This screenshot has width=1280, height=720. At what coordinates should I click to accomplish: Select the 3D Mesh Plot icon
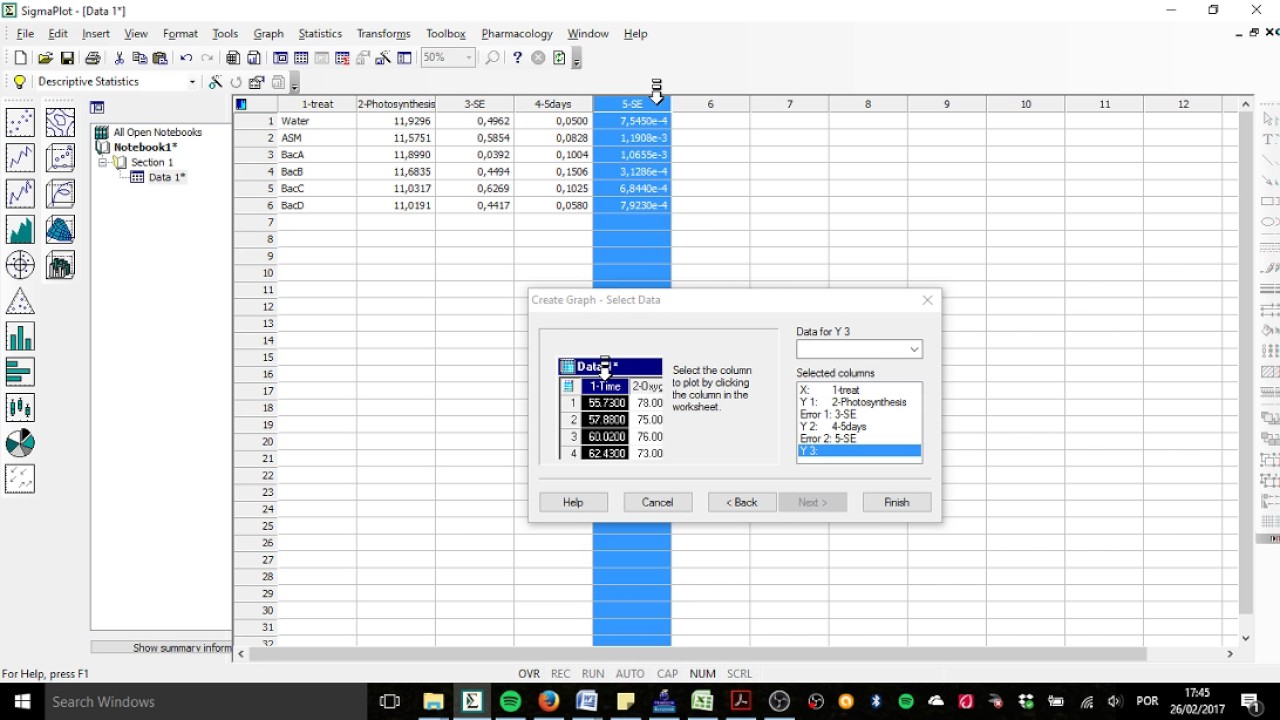pos(60,230)
